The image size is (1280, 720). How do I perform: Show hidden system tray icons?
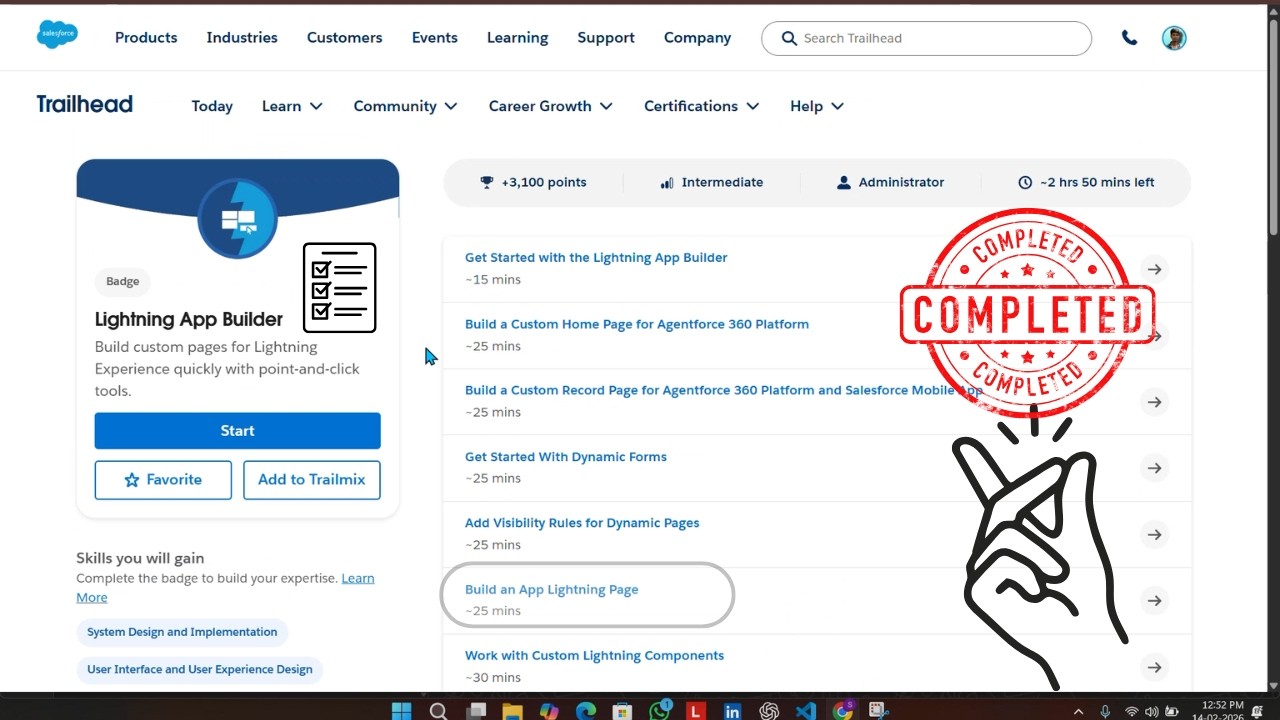point(1078,711)
